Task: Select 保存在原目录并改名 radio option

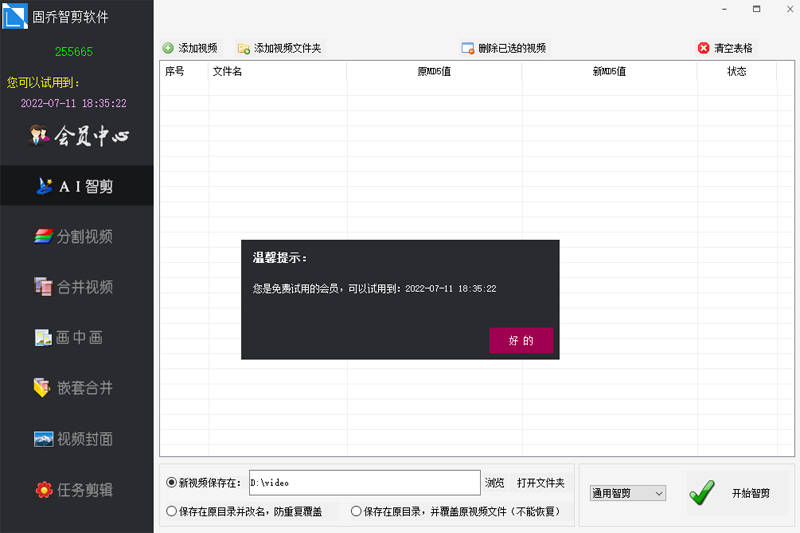Action: click(x=171, y=511)
